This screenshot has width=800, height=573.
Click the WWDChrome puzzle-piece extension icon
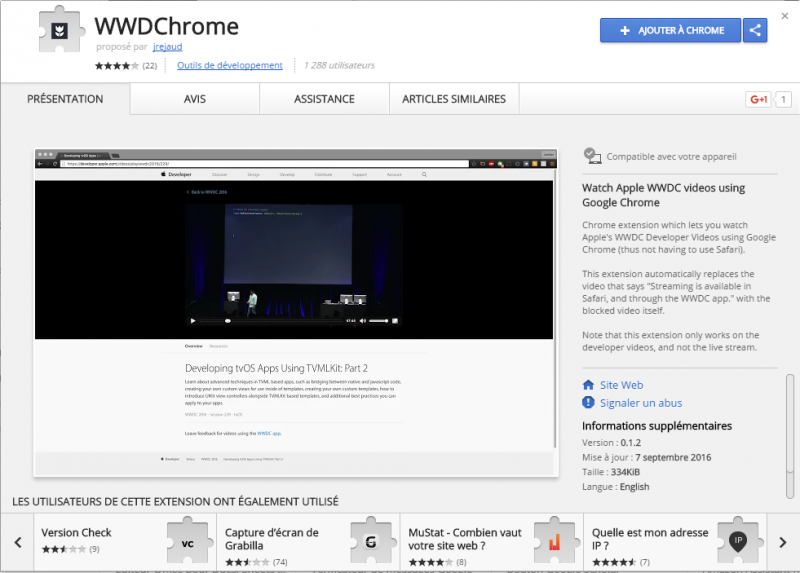(61, 29)
